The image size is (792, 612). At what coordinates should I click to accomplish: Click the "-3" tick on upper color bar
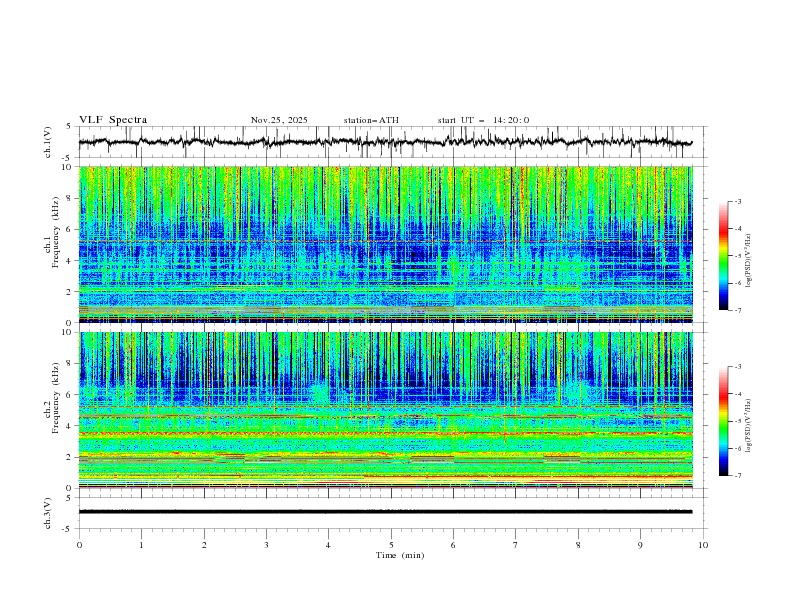[737, 201]
